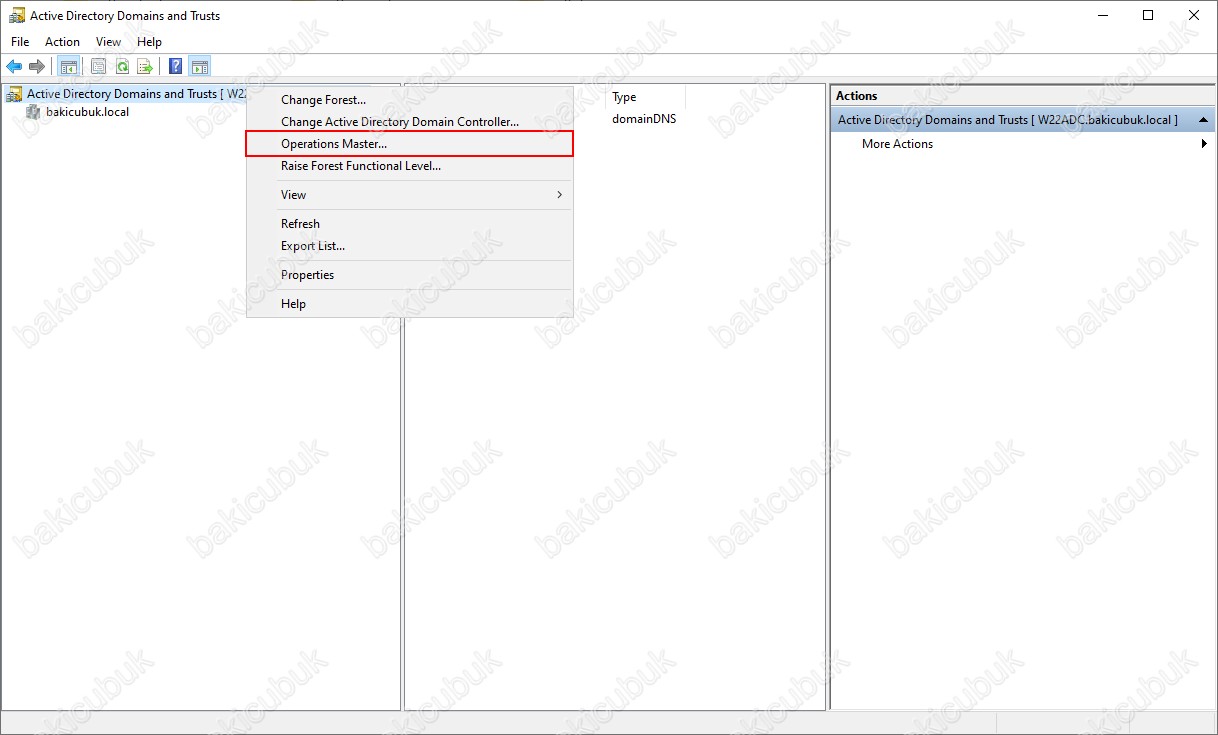1218x735 pixels.
Task: Click the Type column header
Action: coord(646,97)
